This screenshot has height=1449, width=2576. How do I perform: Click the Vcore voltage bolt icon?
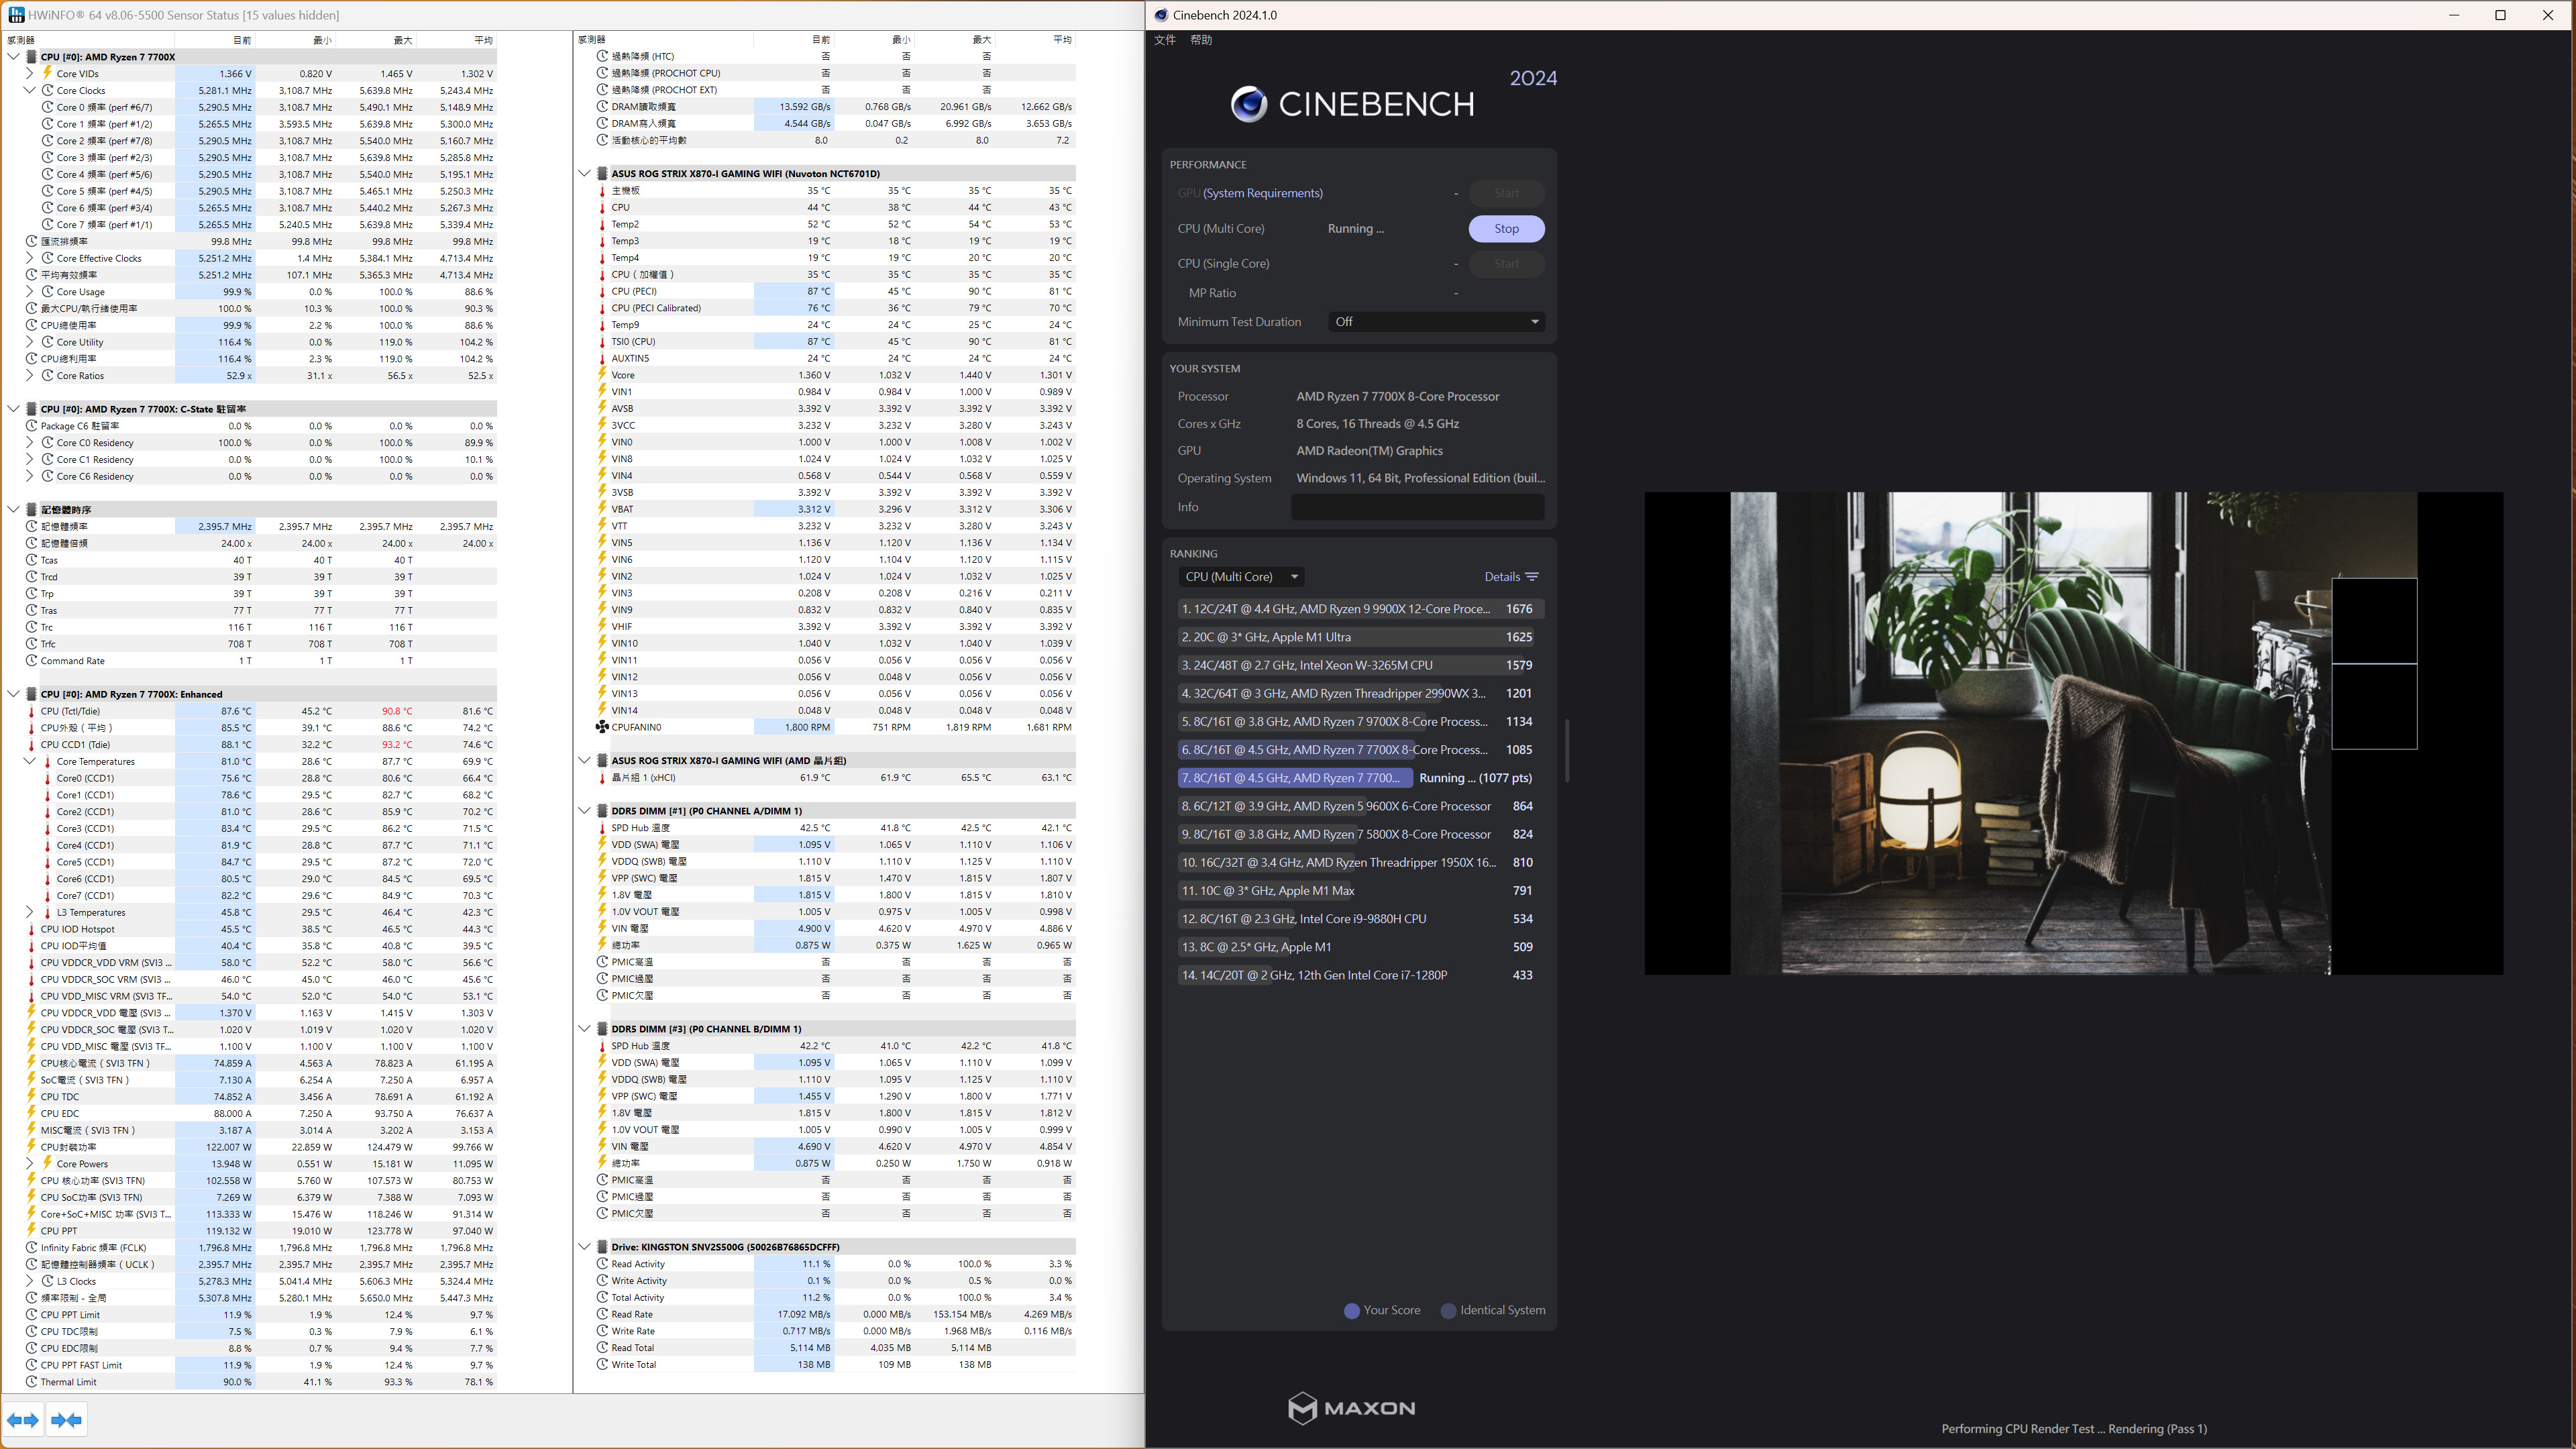click(x=602, y=375)
